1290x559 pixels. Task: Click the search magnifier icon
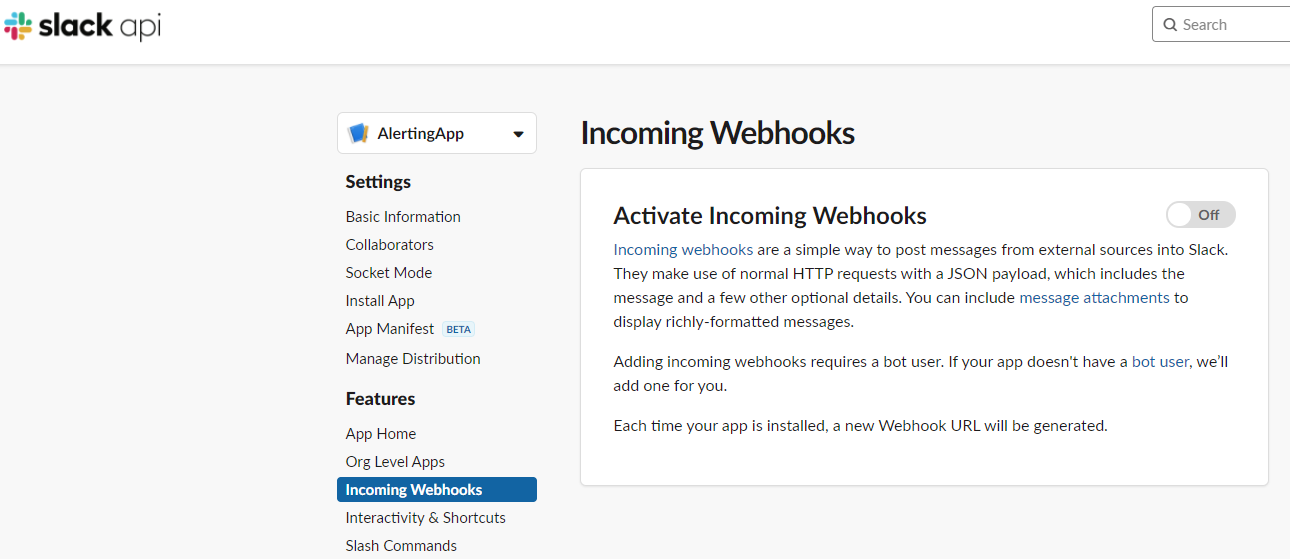[x=1170, y=25]
